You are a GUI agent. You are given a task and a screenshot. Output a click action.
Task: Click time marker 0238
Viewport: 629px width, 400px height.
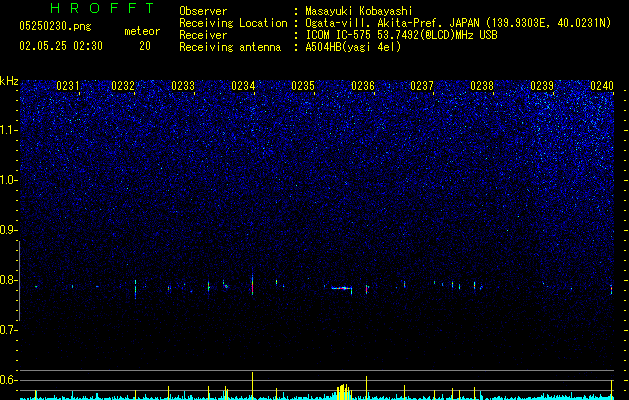pyautogui.click(x=482, y=86)
